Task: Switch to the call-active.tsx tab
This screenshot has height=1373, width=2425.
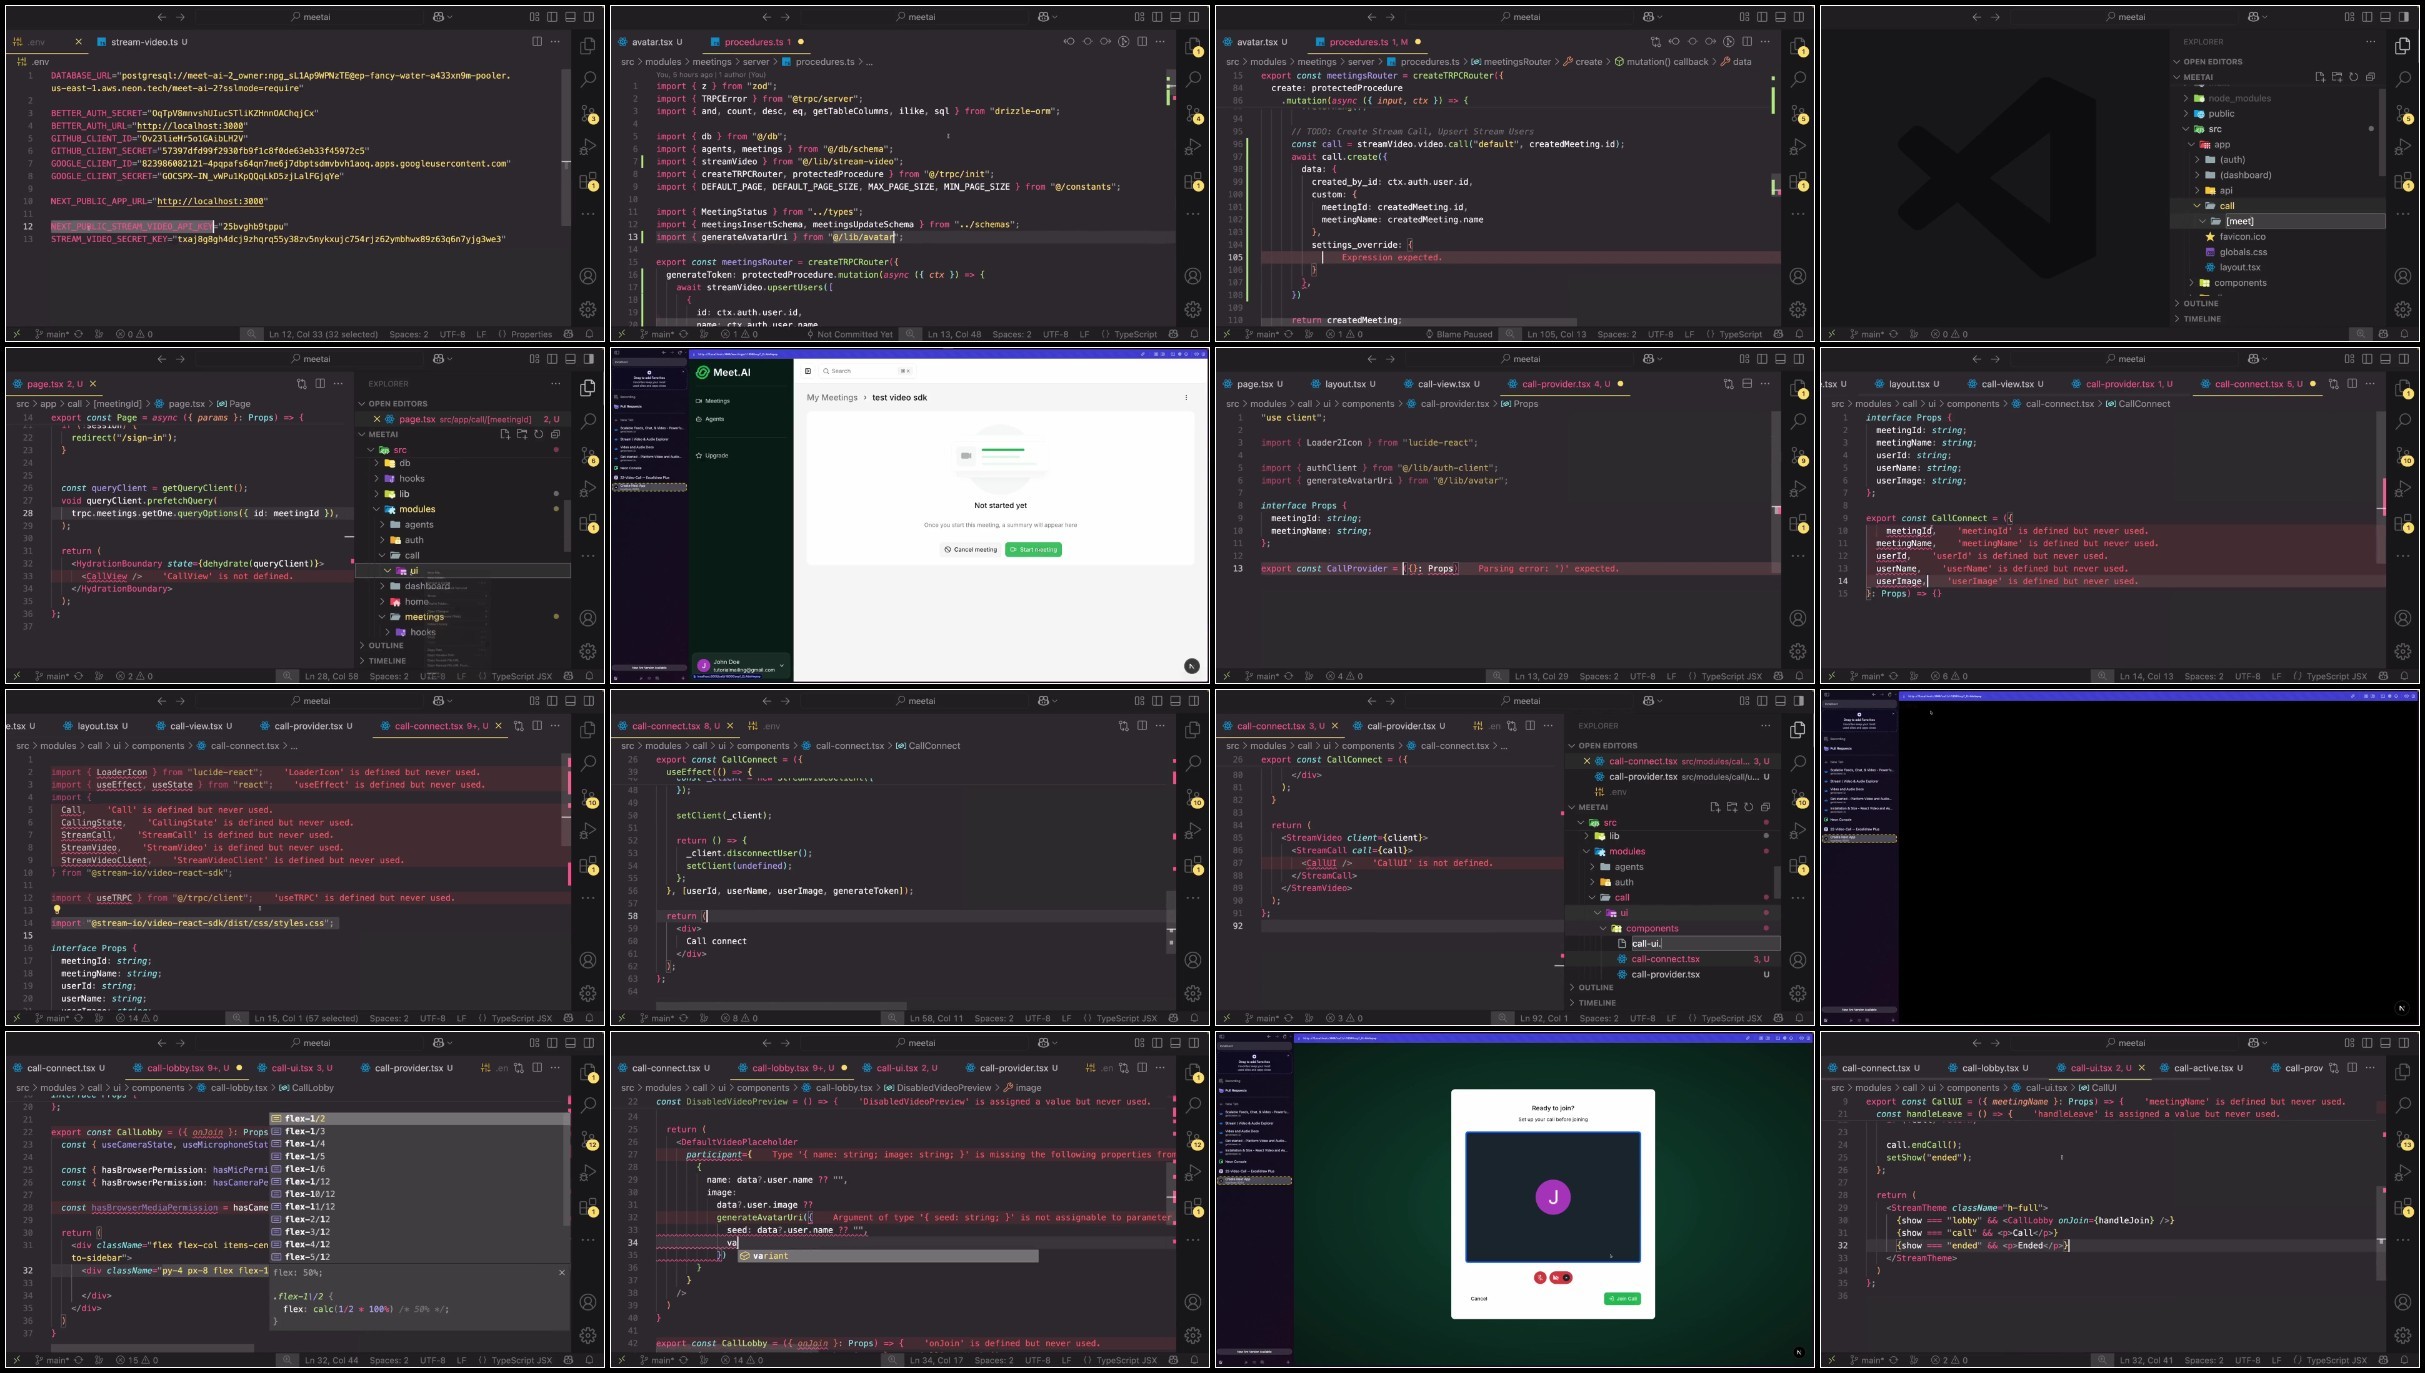Action: [x=2203, y=1068]
